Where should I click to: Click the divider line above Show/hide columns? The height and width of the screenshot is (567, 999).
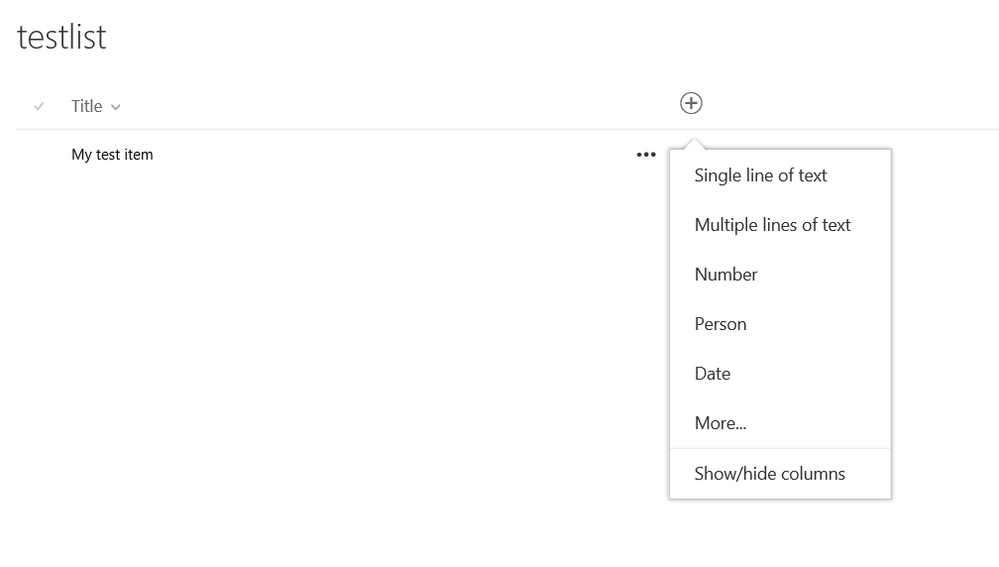point(780,448)
